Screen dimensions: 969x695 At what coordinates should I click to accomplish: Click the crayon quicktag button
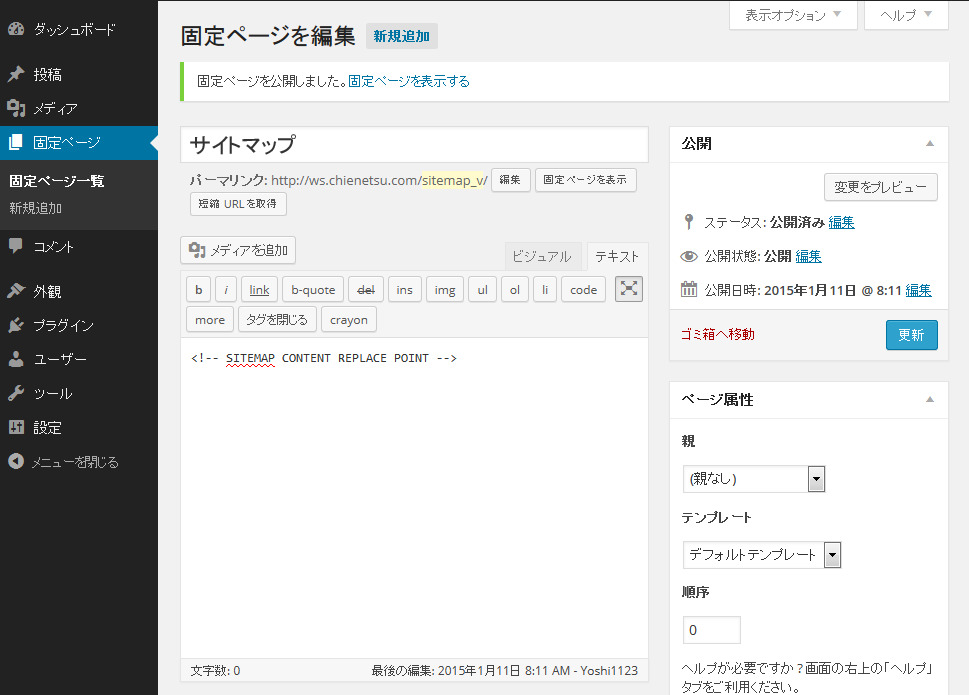pos(349,319)
